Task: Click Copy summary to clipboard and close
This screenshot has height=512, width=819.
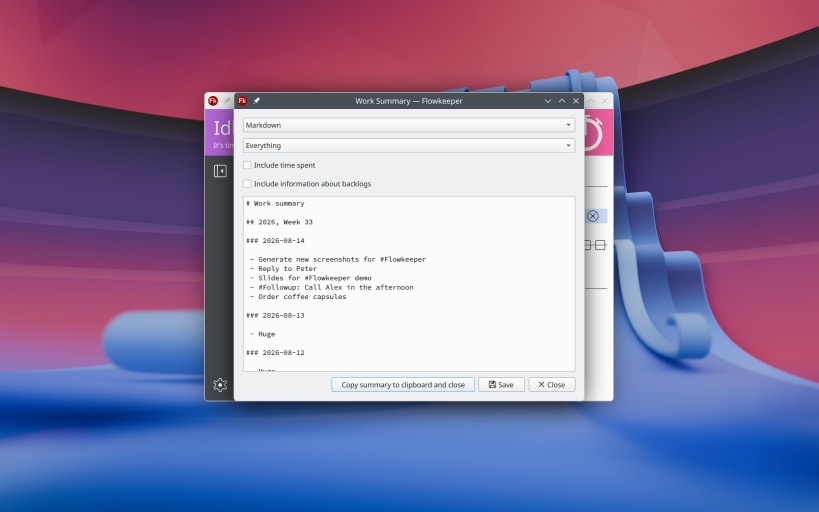Action: coord(403,385)
